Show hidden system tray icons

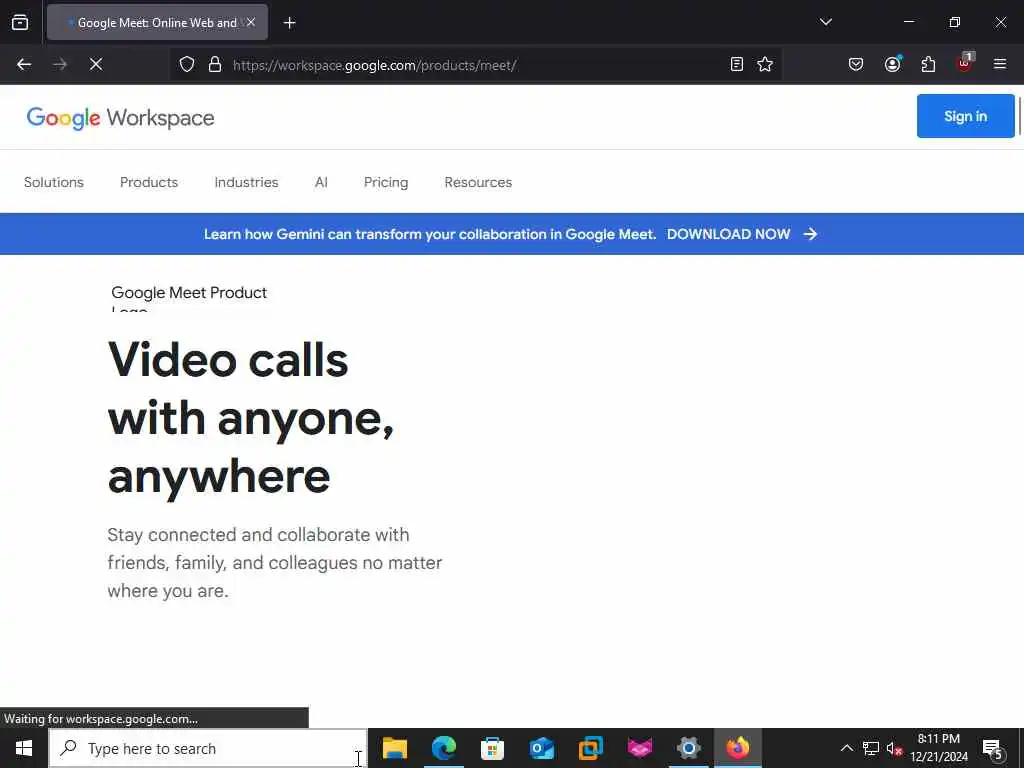point(846,748)
